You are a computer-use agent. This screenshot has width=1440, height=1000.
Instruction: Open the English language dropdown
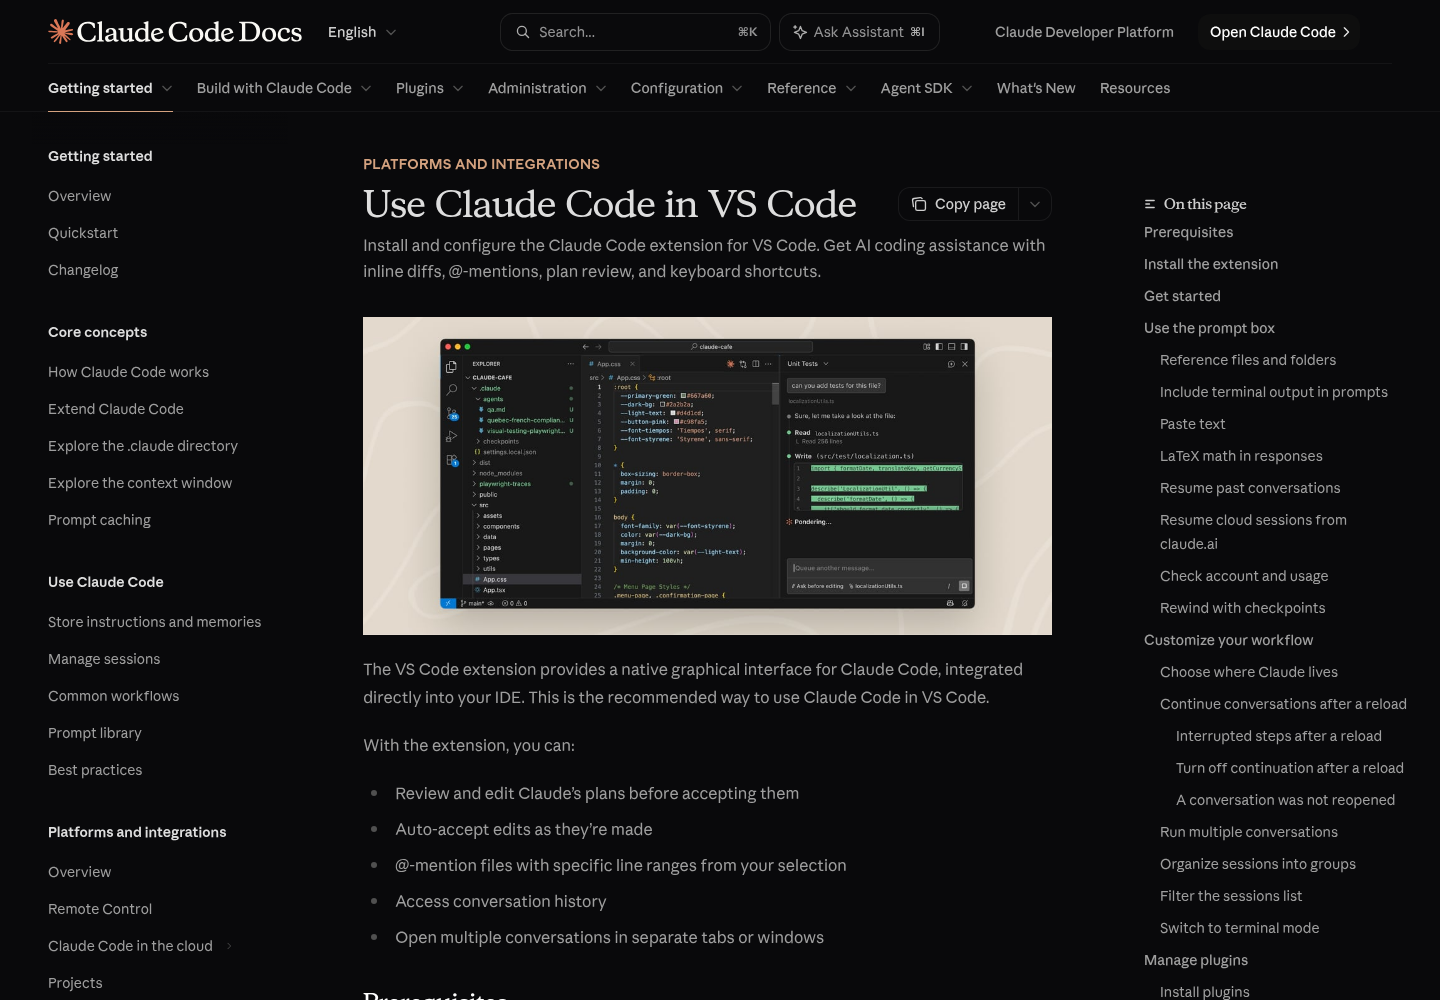(x=362, y=32)
